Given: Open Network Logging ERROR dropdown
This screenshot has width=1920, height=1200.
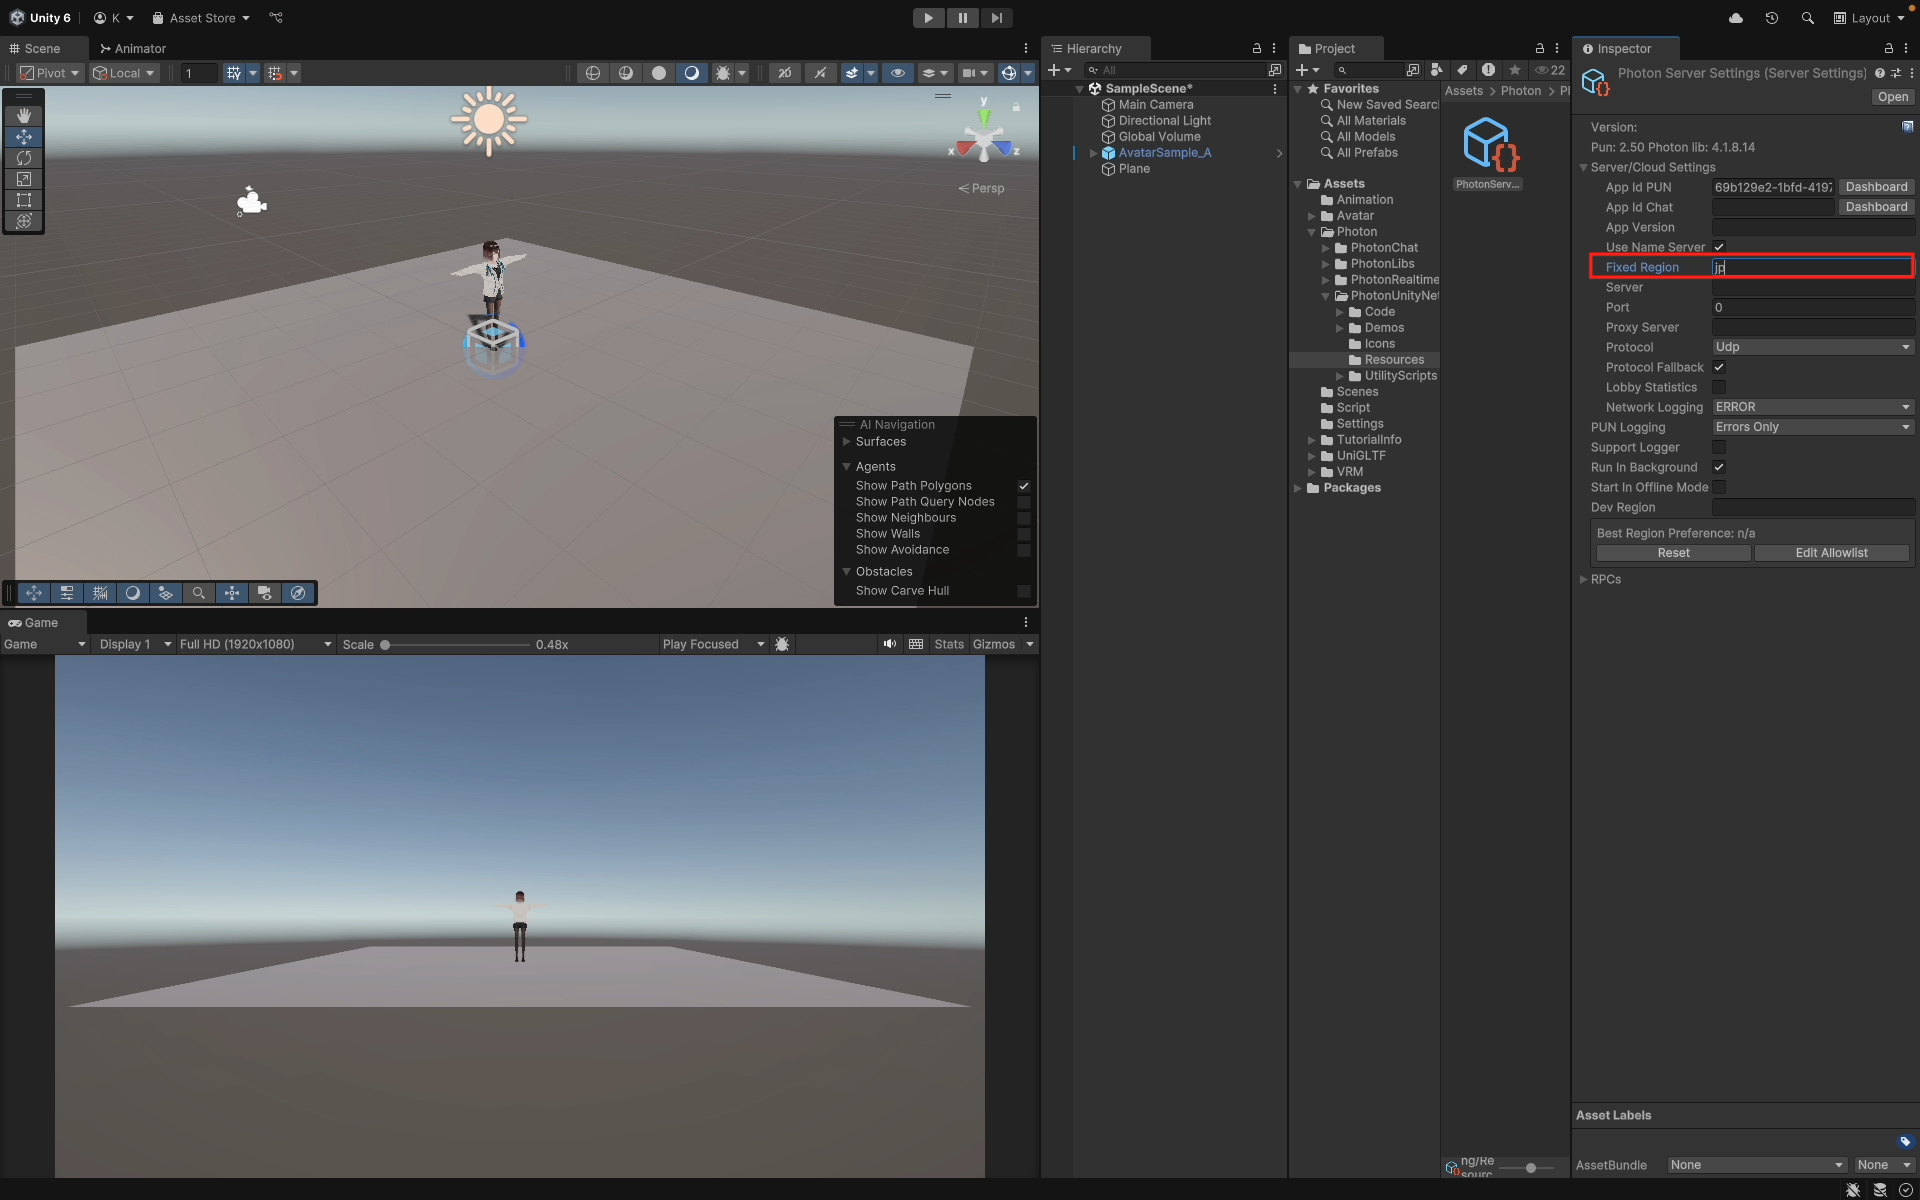Looking at the screenshot, I should [1813, 407].
